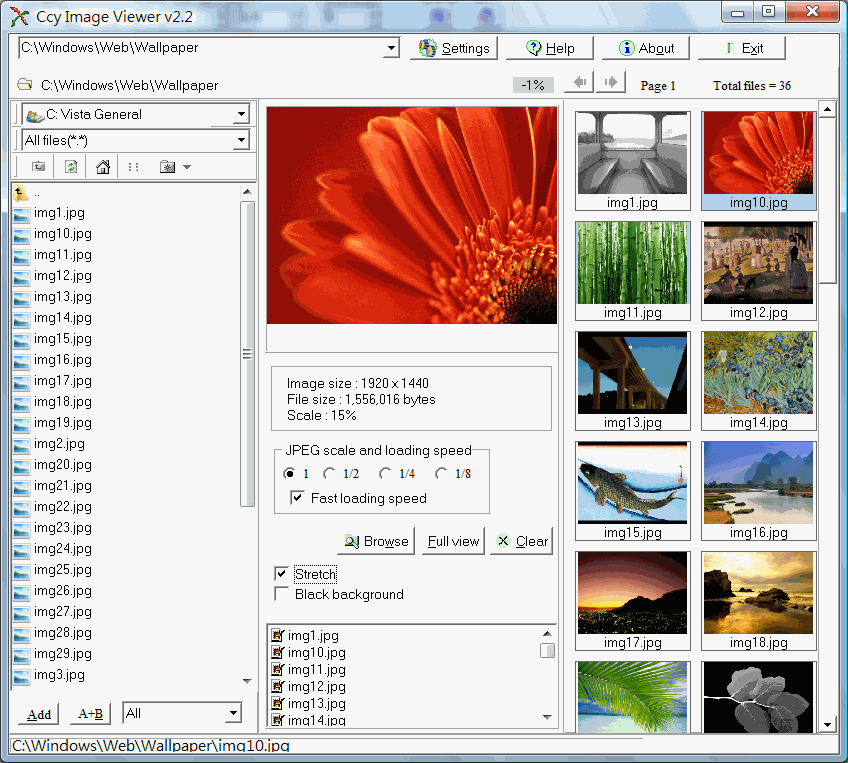Viewport: 848px width, 763px height.
Task: Click the new folder icon in toolbar
Action: pos(167,167)
